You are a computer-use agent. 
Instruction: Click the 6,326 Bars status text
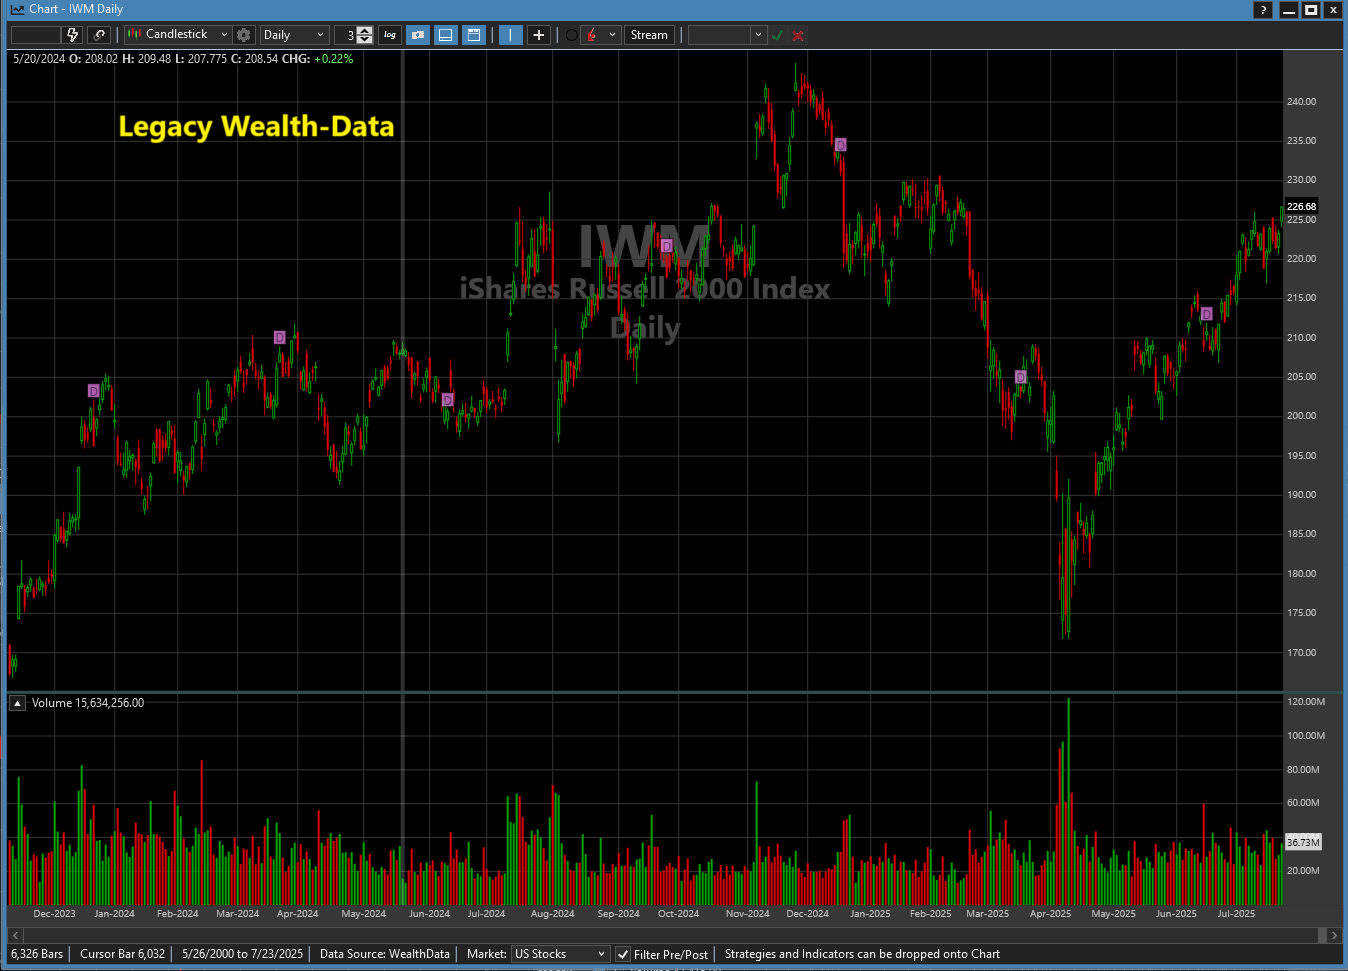click(37, 954)
